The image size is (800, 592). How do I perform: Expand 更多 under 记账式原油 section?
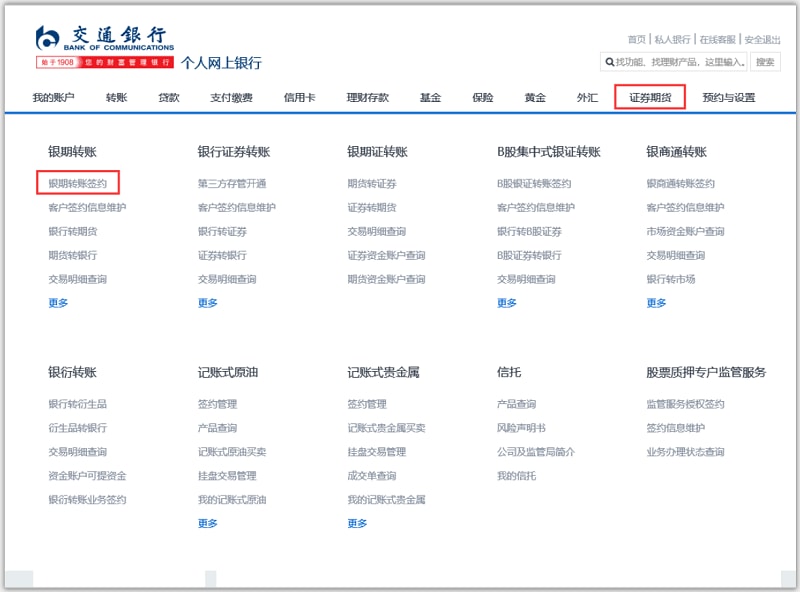coord(207,523)
